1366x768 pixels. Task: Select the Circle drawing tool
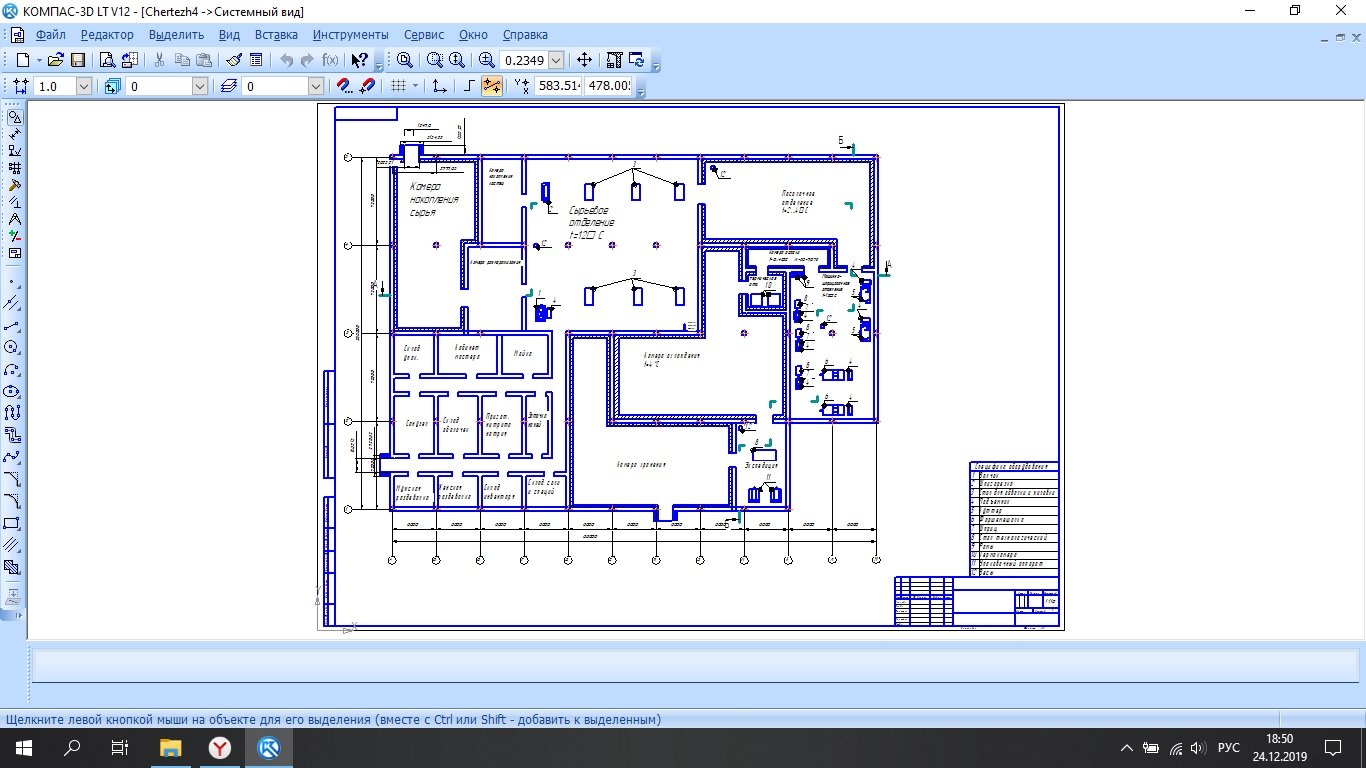pyautogui.click(x=13, y=347)
